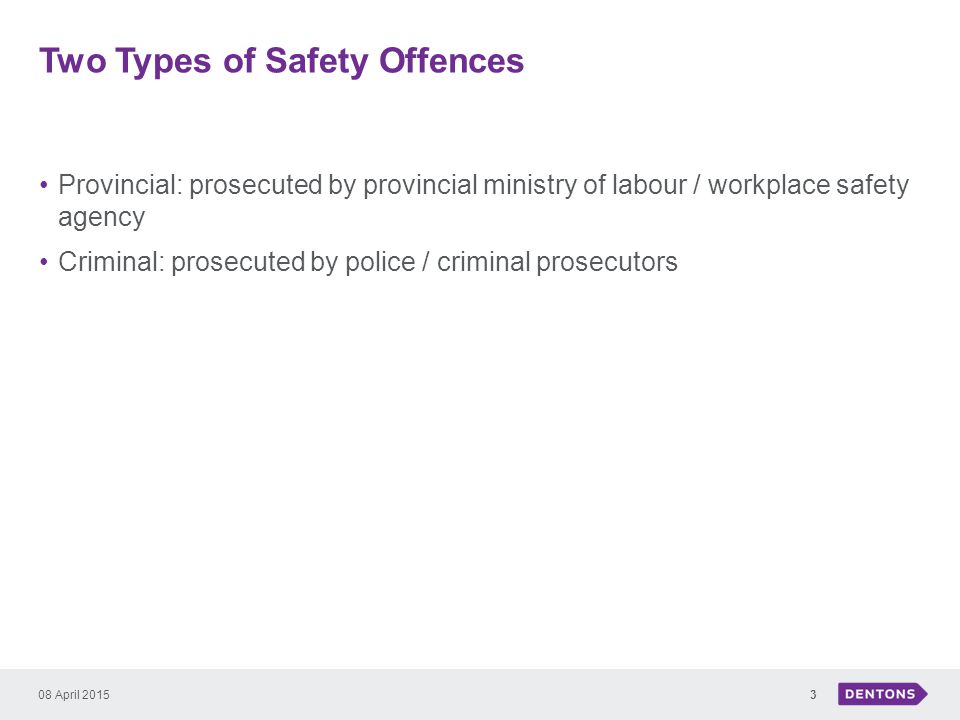Viewport: 960px width, 720px height.
Task: Click the word Offences in the title
Action: 452,60
